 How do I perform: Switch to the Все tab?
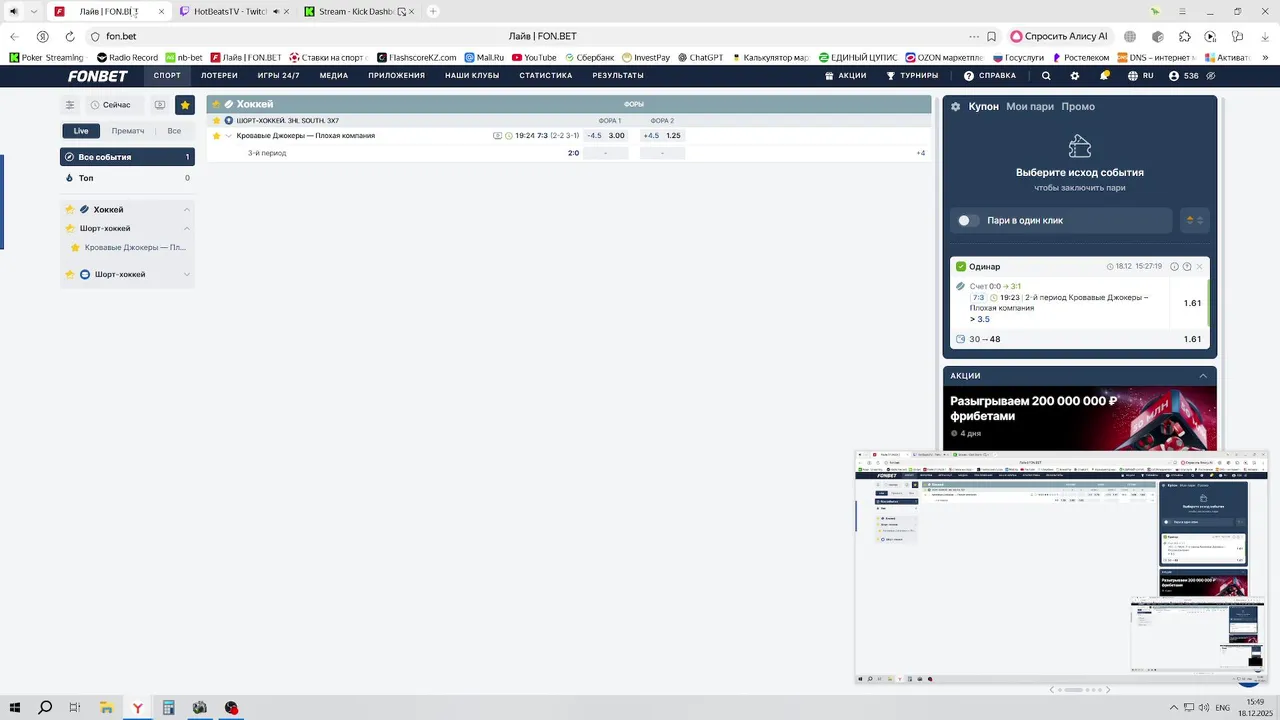(174, 131)
